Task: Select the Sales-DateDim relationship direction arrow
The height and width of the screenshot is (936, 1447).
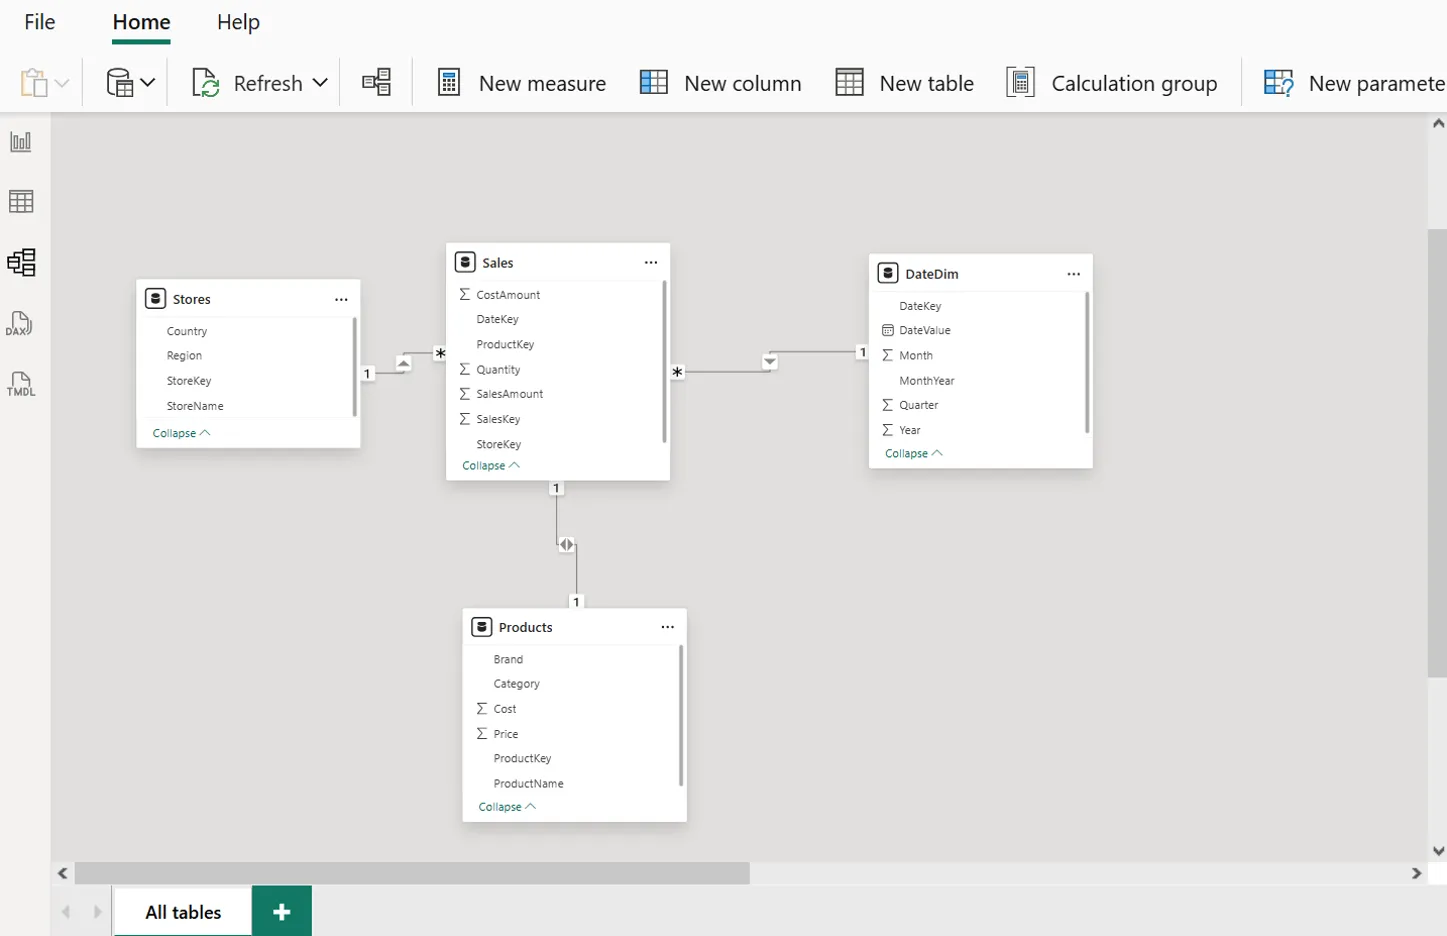Action: point(770,362)
